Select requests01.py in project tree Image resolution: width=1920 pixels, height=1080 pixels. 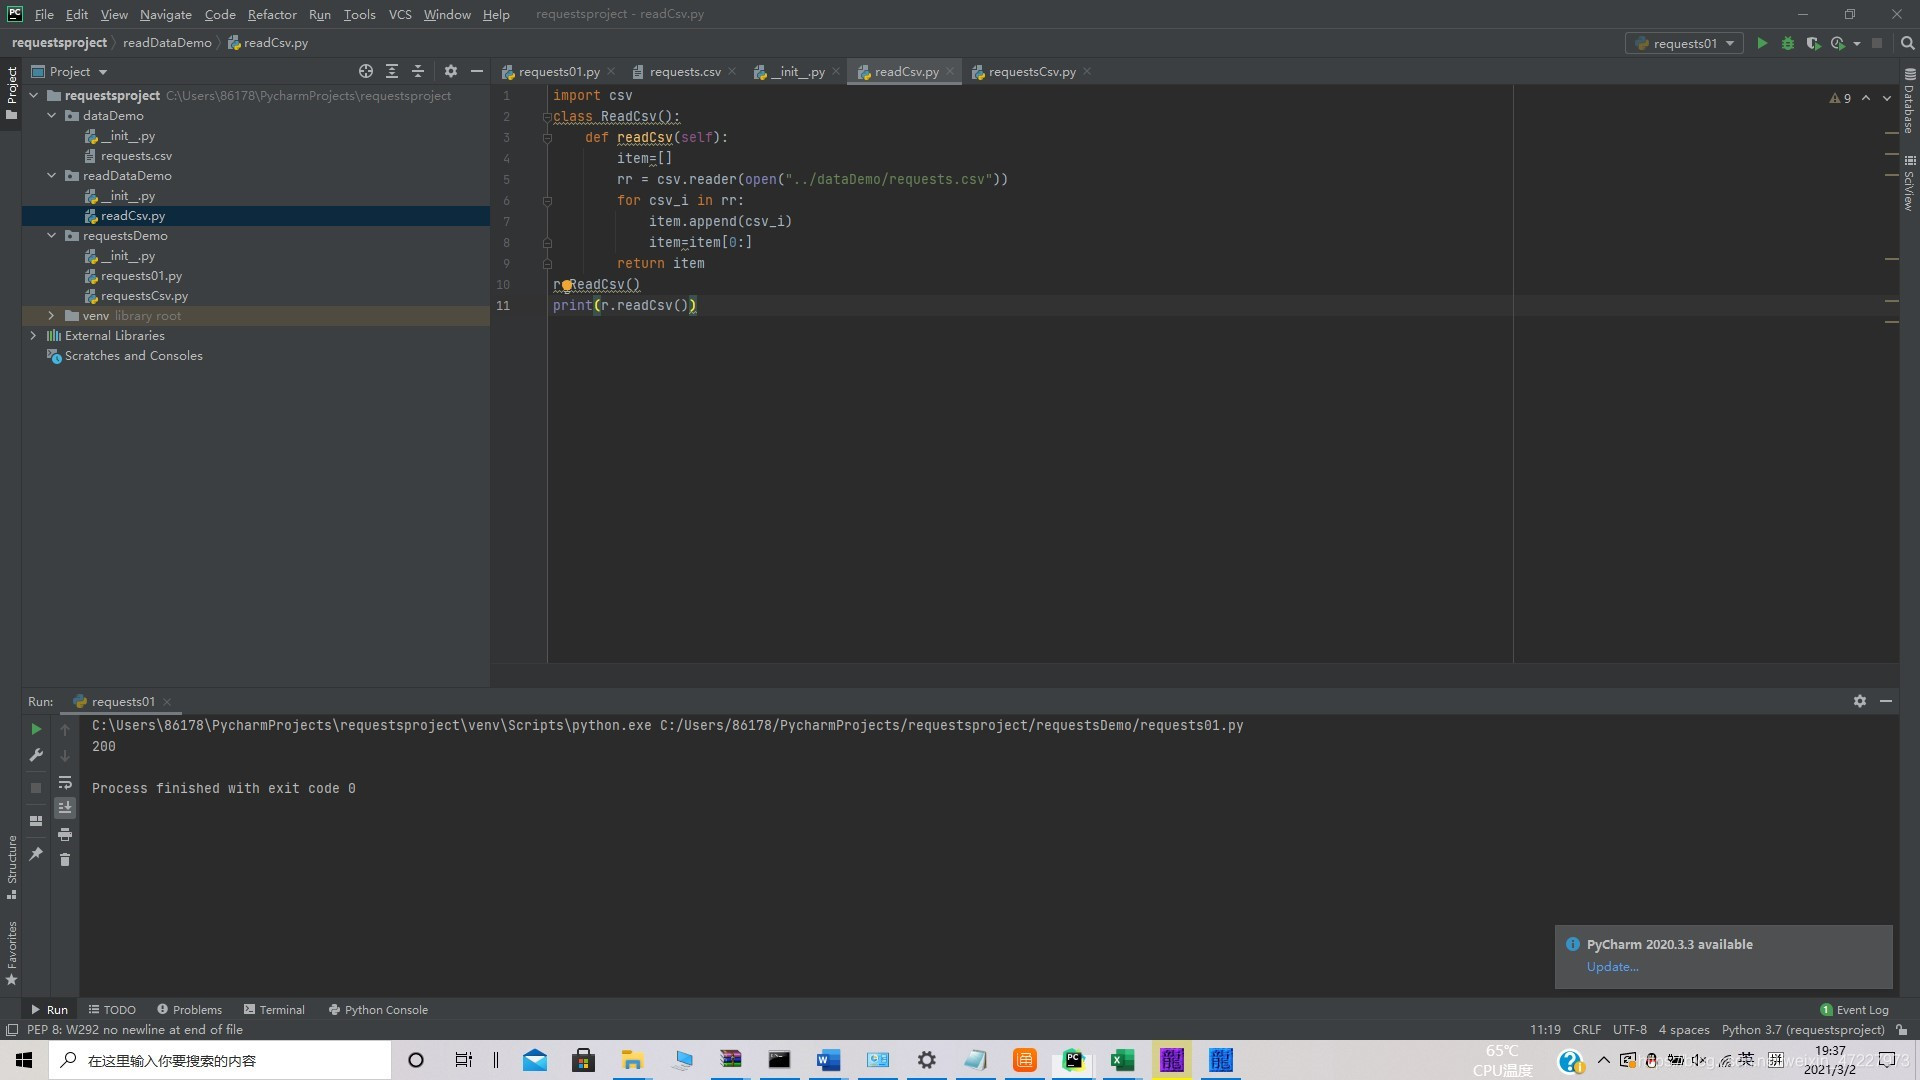pyautogui.click(x=141, y=274)
